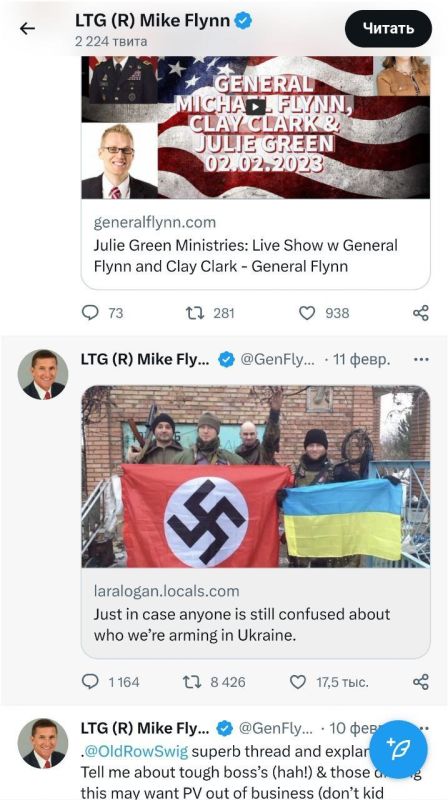Open the @OldRowSwig mention link
This screenshot has height=800, width=448.
(x=136, y=751)
